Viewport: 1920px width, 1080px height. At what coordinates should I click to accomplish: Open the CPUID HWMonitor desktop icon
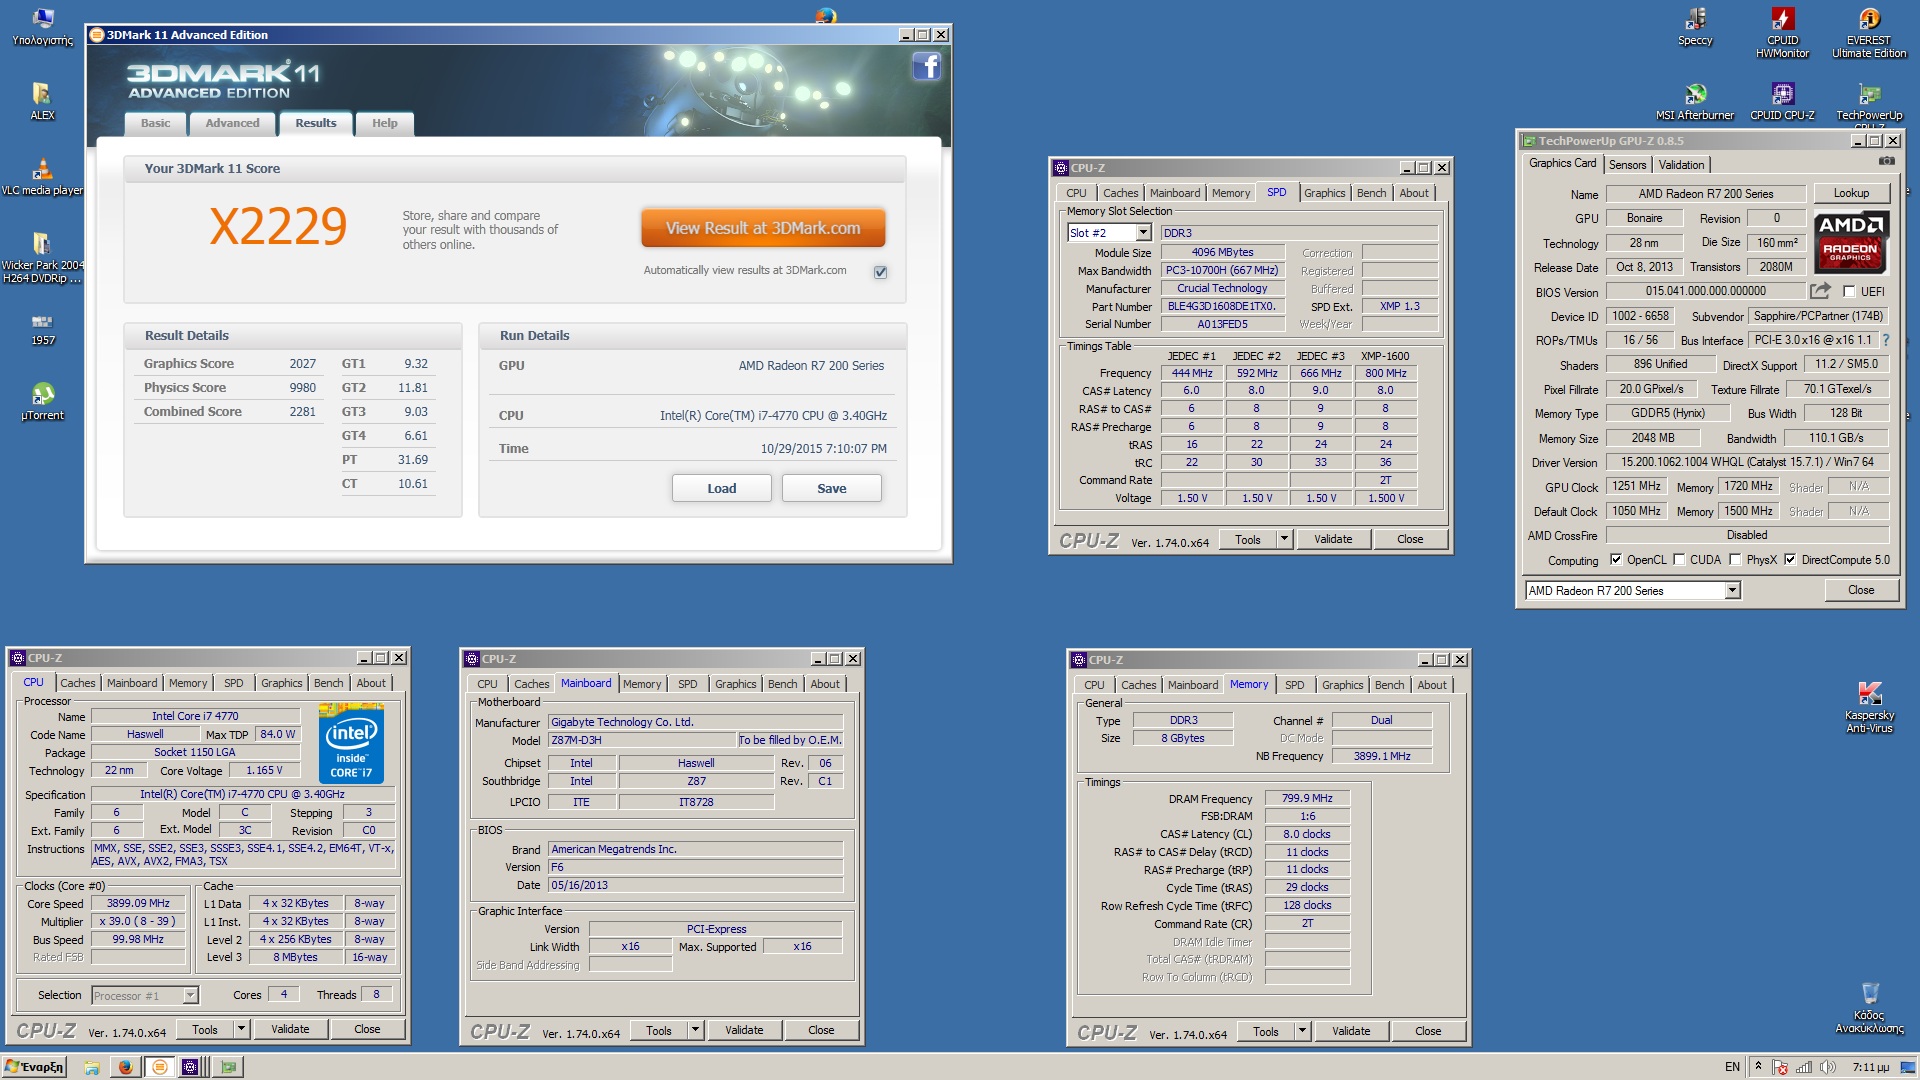coord(1782,33)
